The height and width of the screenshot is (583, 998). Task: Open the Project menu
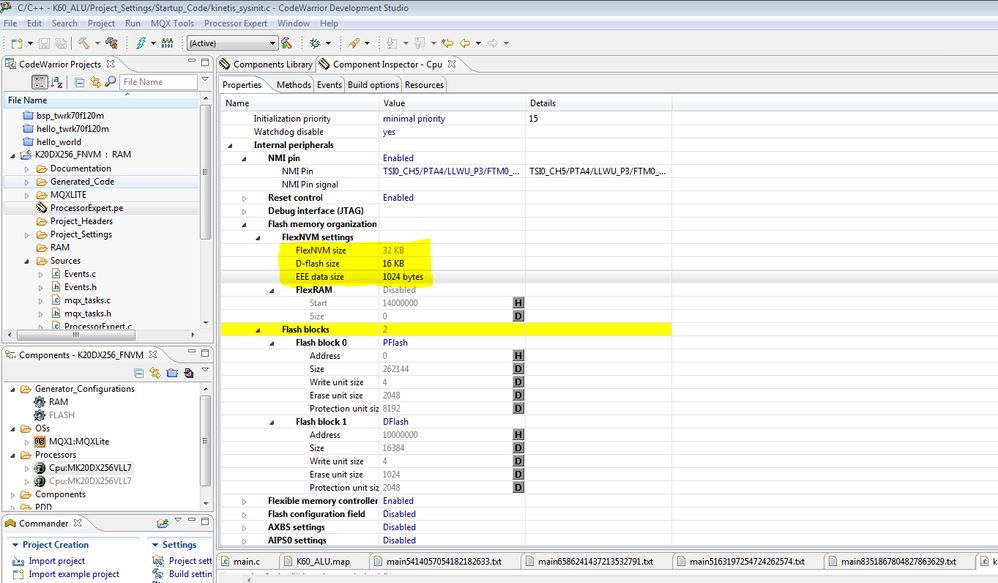pos(101,24)
